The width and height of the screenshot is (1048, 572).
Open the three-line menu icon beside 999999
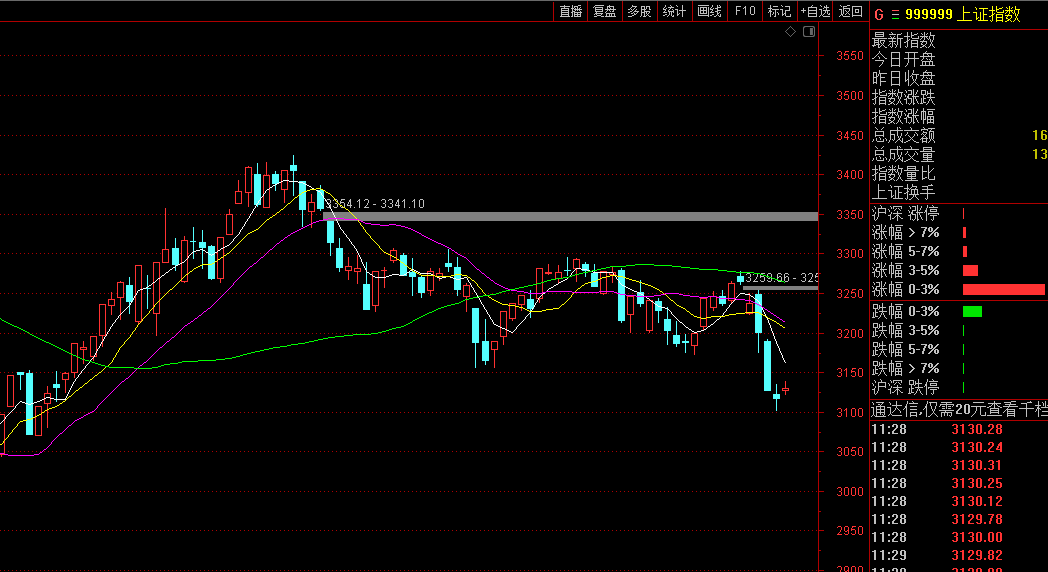click(896, 15)
